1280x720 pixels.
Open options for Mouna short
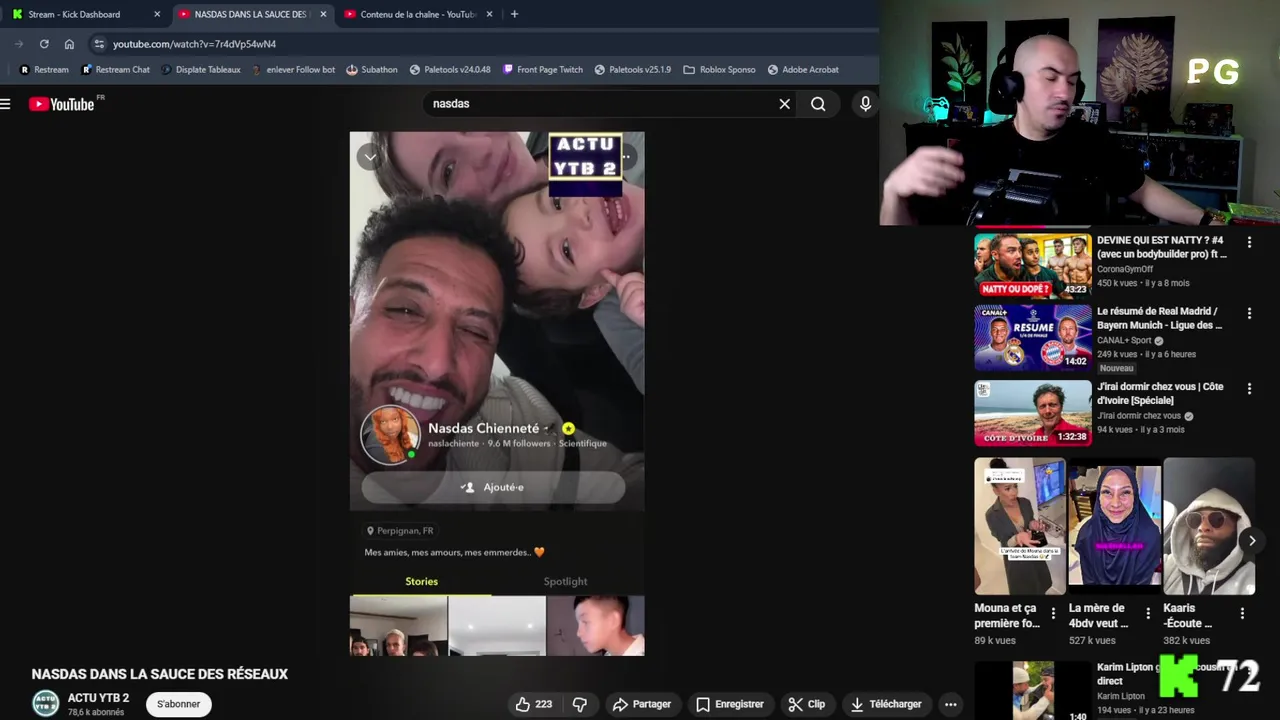click(1053, 614)
